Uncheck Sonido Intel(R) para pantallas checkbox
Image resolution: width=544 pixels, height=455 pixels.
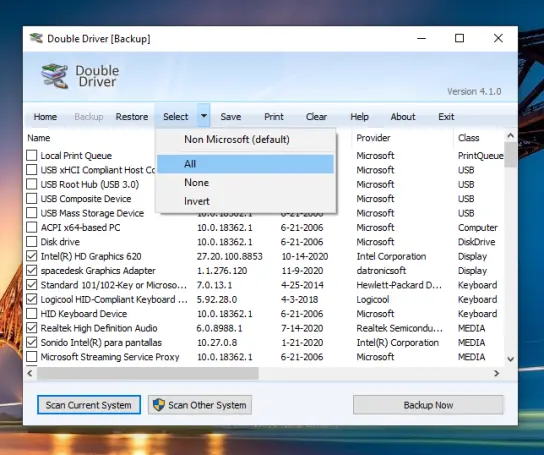(32, 343)
